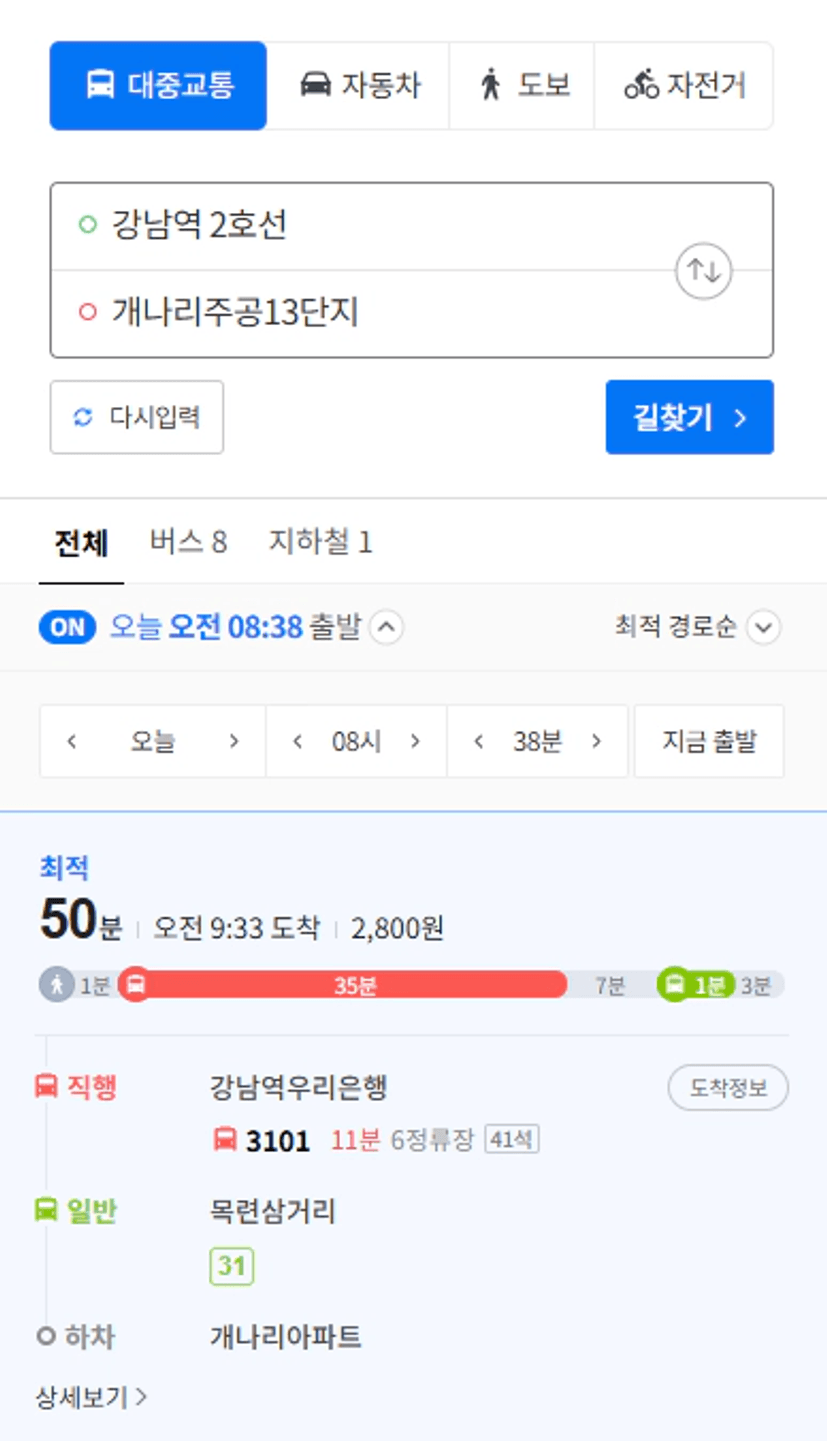Select the bicycle (자전거) travel mode
This screenshot has width=827, height=1441.
684,86
